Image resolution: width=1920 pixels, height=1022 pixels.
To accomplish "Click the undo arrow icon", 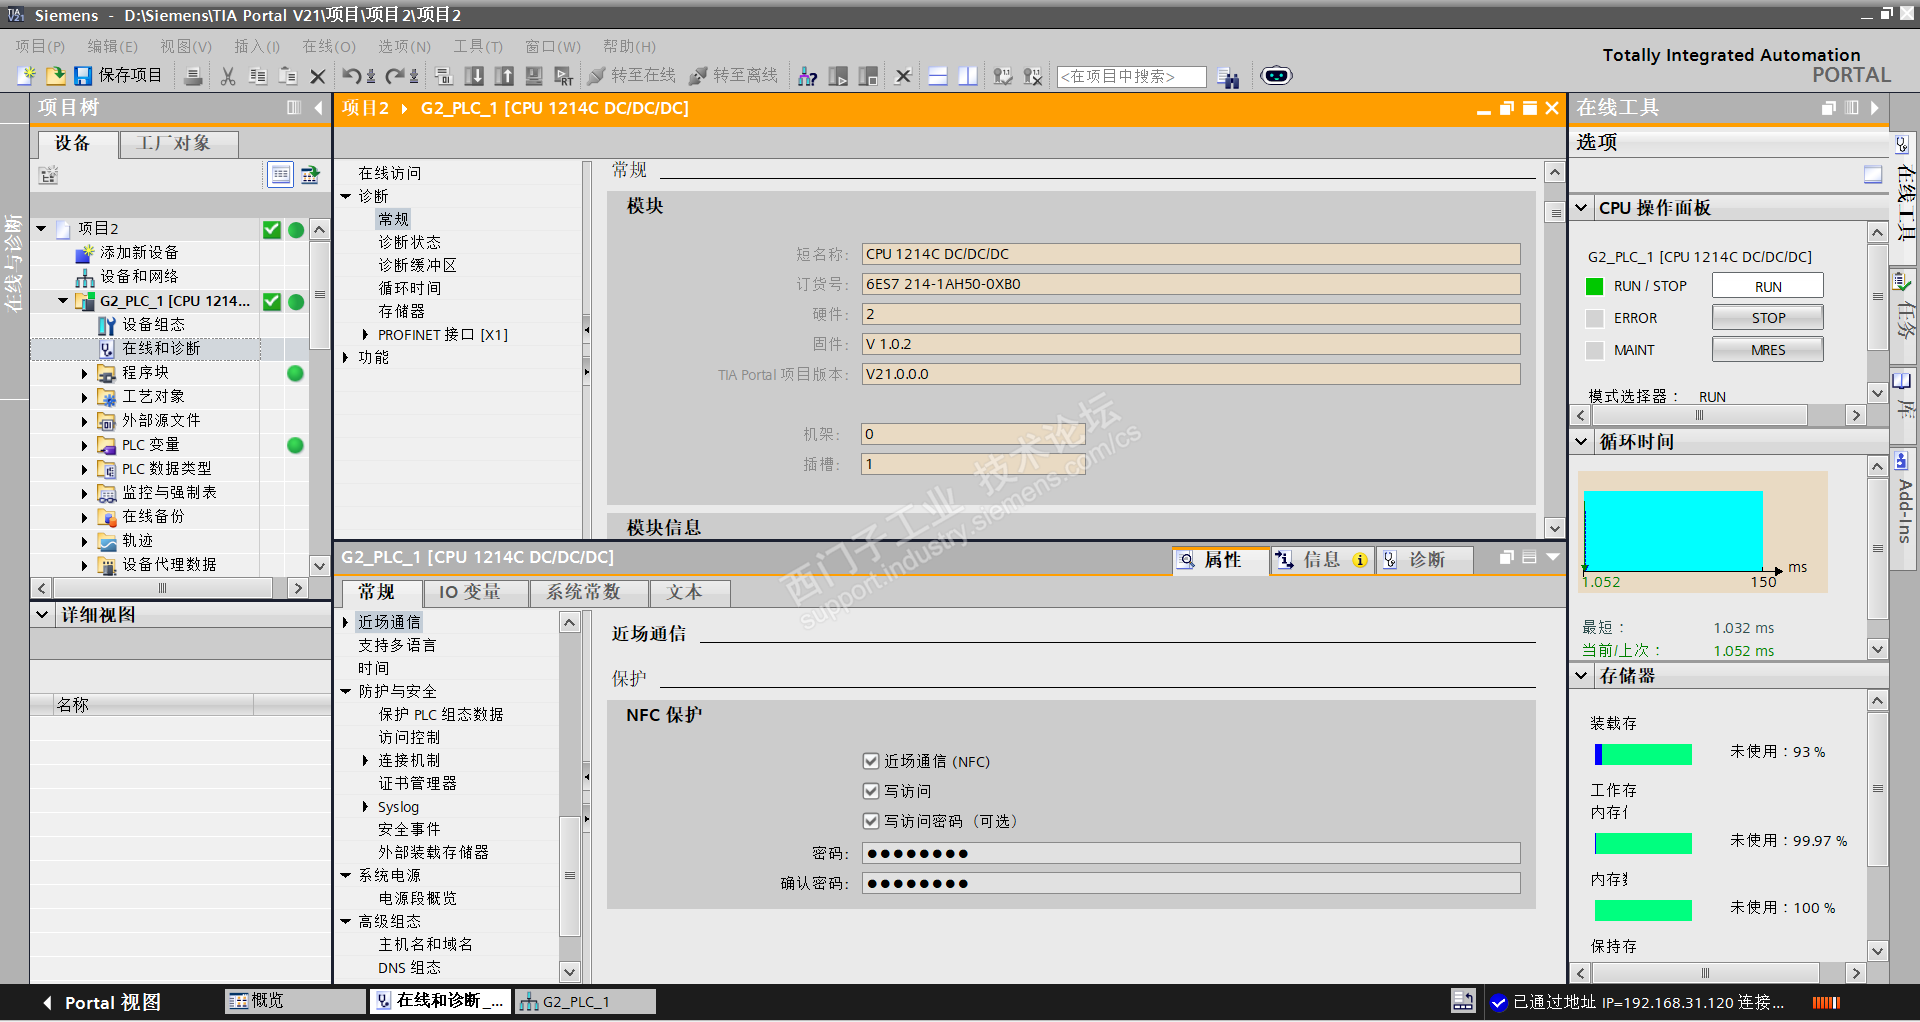I will [352, 76].
